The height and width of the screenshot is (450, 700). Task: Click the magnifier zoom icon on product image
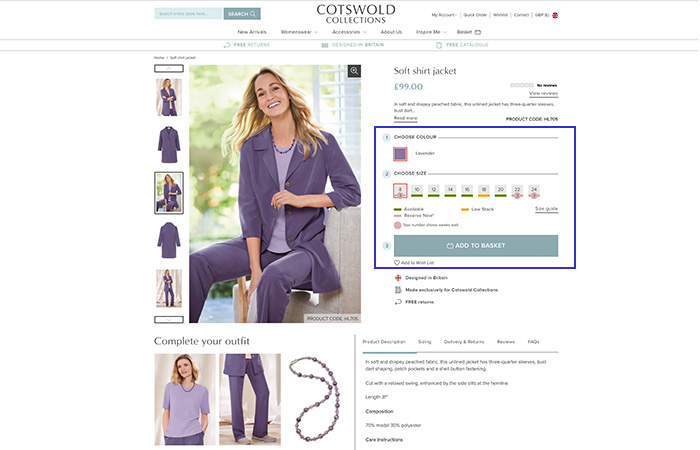tap(354, 71)
